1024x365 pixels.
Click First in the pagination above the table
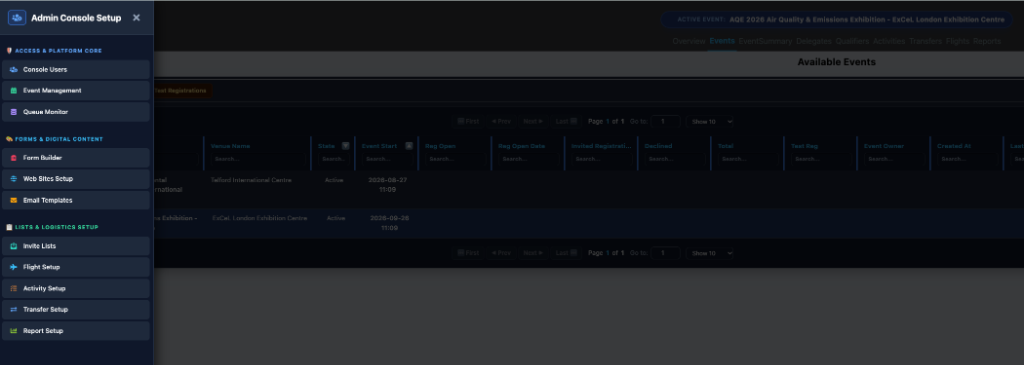pos(468,121)
